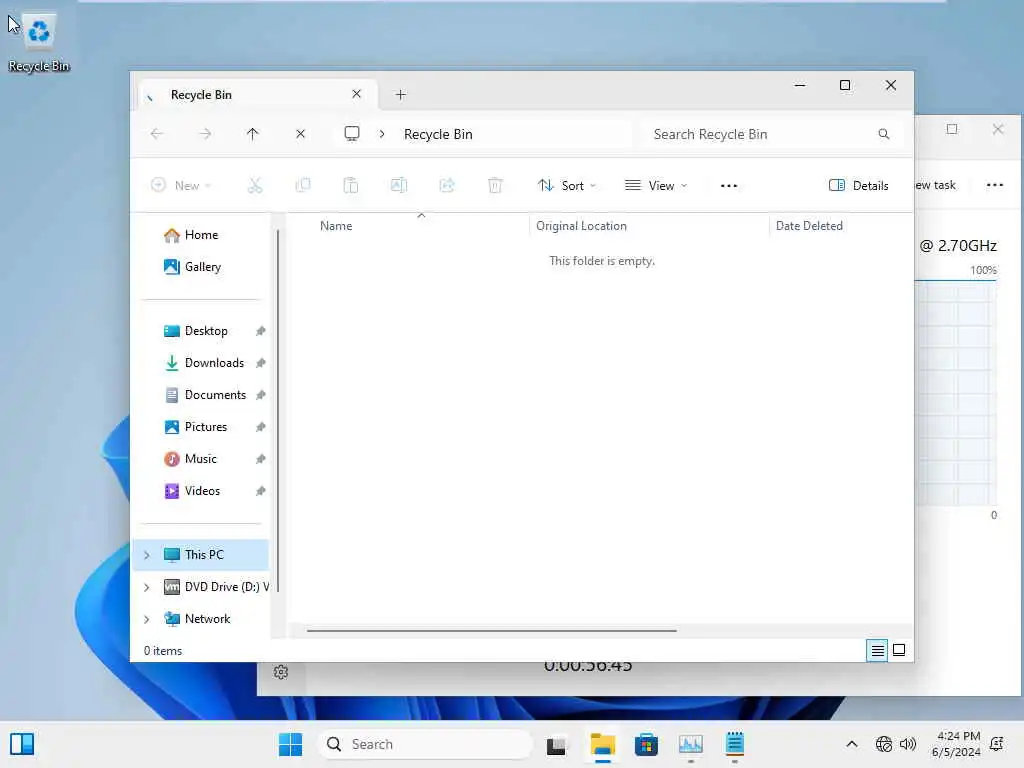Select This PC in navigation pane
The height and width of the screenshot is (768, 1024).
(x=200, y=555)
